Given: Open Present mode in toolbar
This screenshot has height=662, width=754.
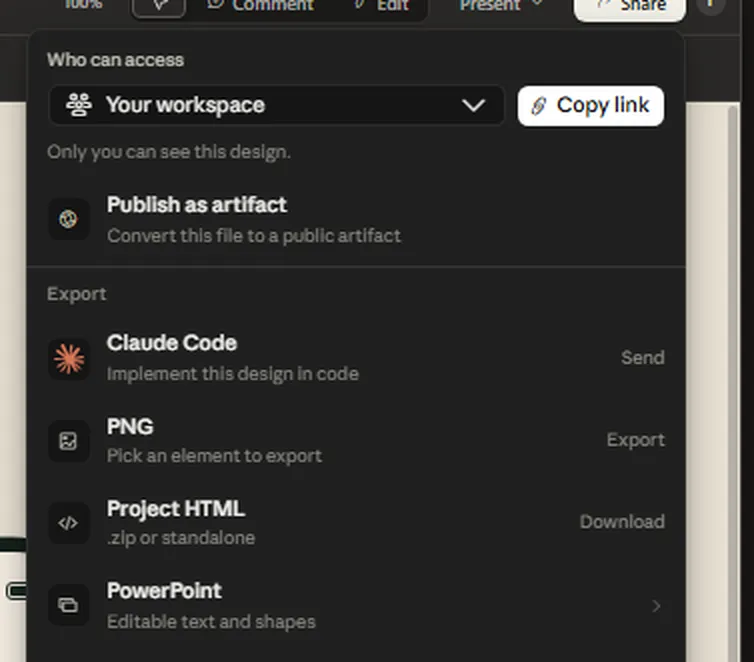Looking at the screenshot, I should pyautogui.click(x=500, y=6).
